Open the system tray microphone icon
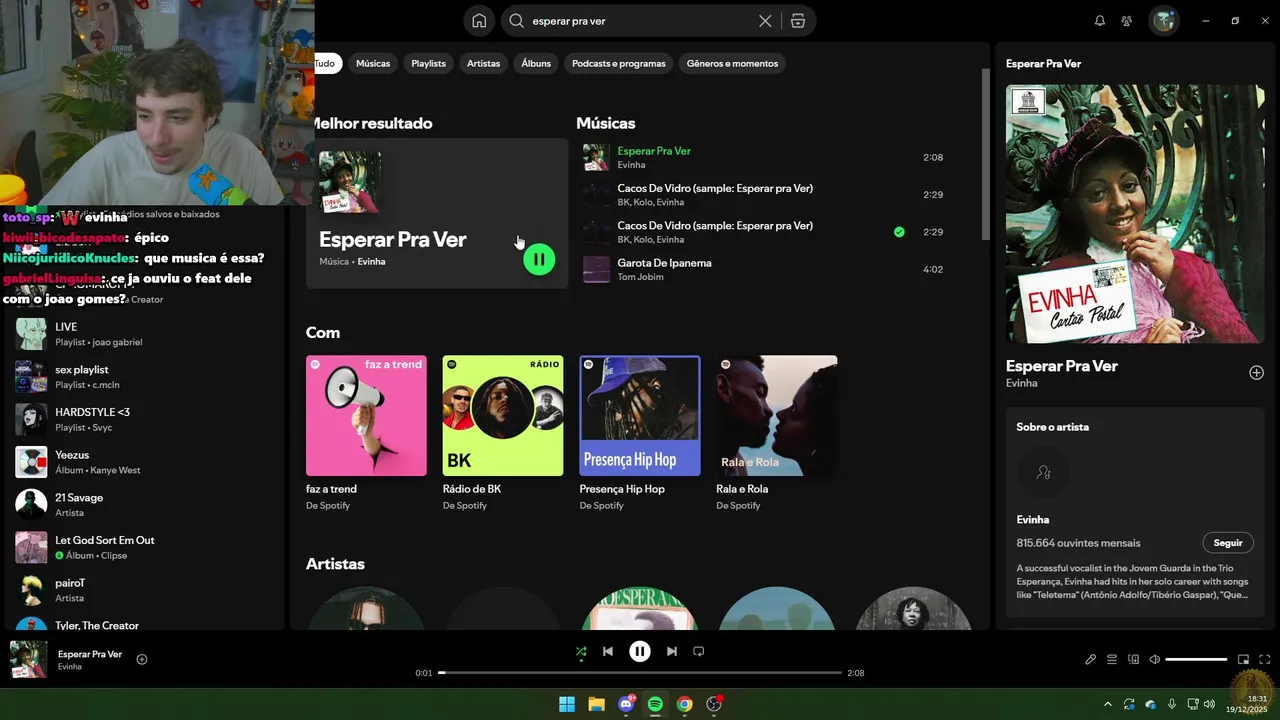This screenshot has width=1280, height=720. coord(1172,704)
